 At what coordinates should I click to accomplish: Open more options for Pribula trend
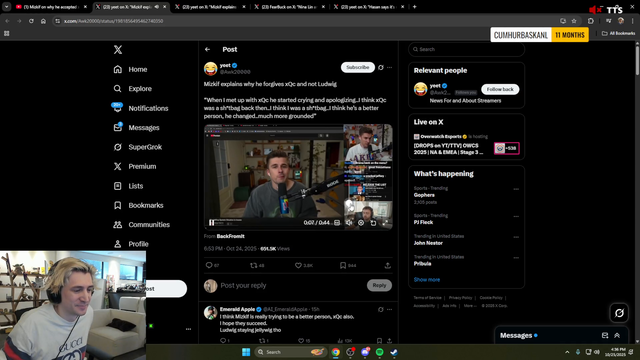[516, 258]
